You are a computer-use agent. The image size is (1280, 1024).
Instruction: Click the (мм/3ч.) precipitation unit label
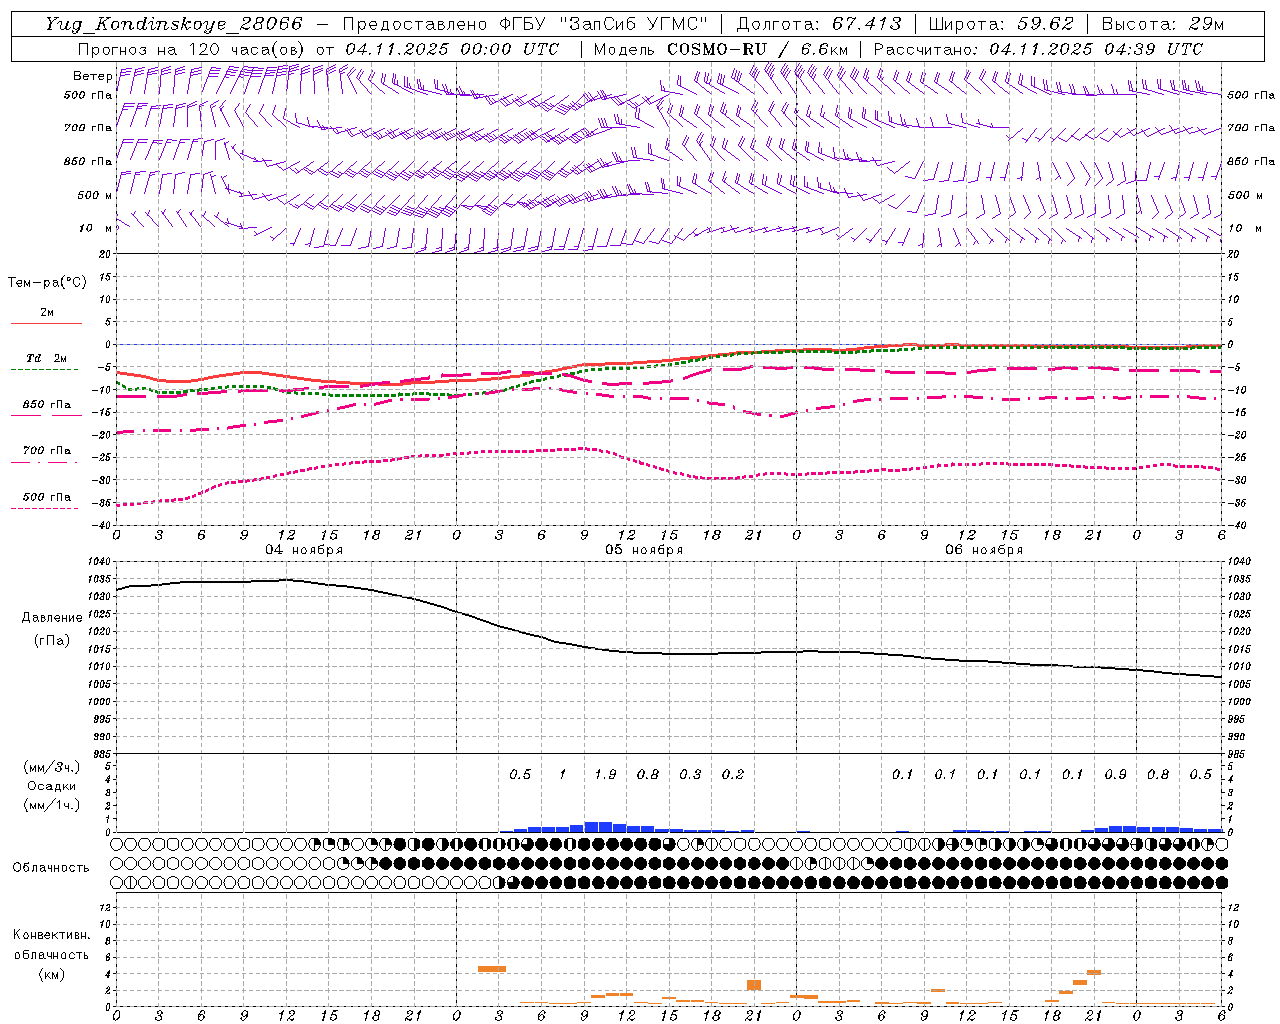tap(52, 767)
